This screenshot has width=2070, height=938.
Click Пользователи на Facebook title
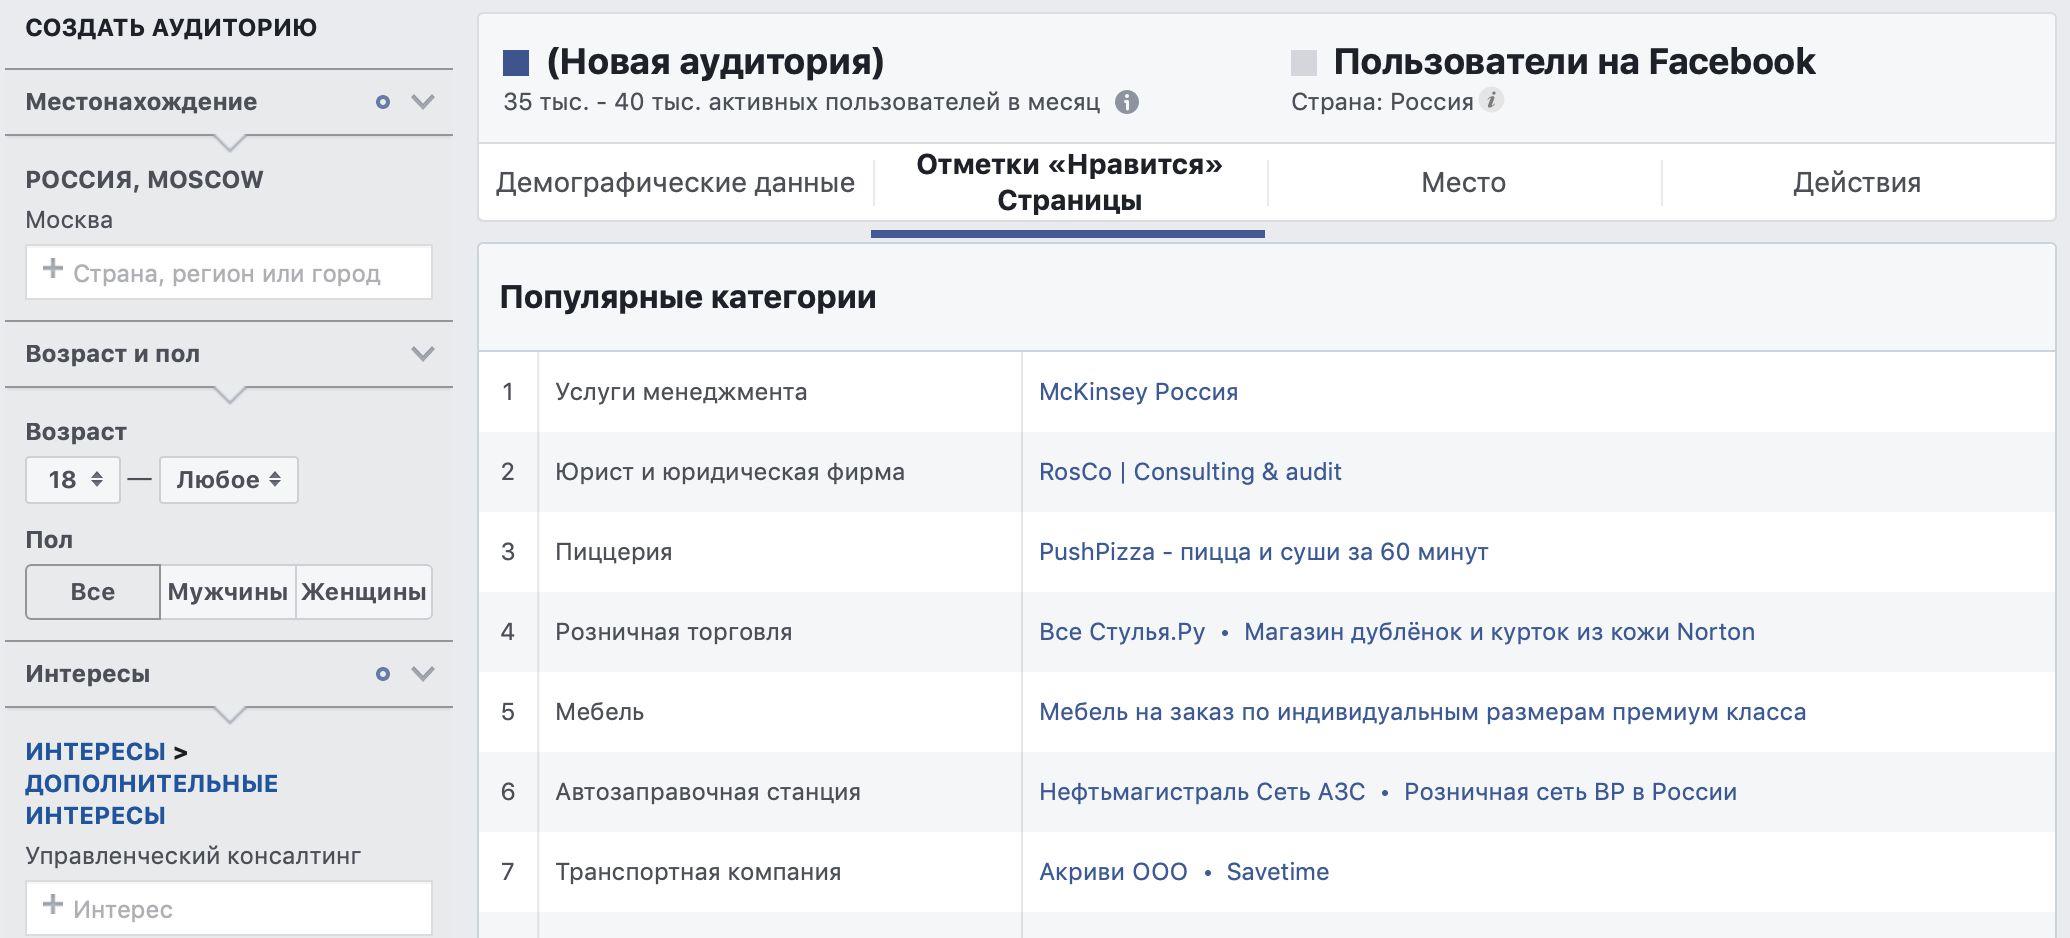[1574, 62]
